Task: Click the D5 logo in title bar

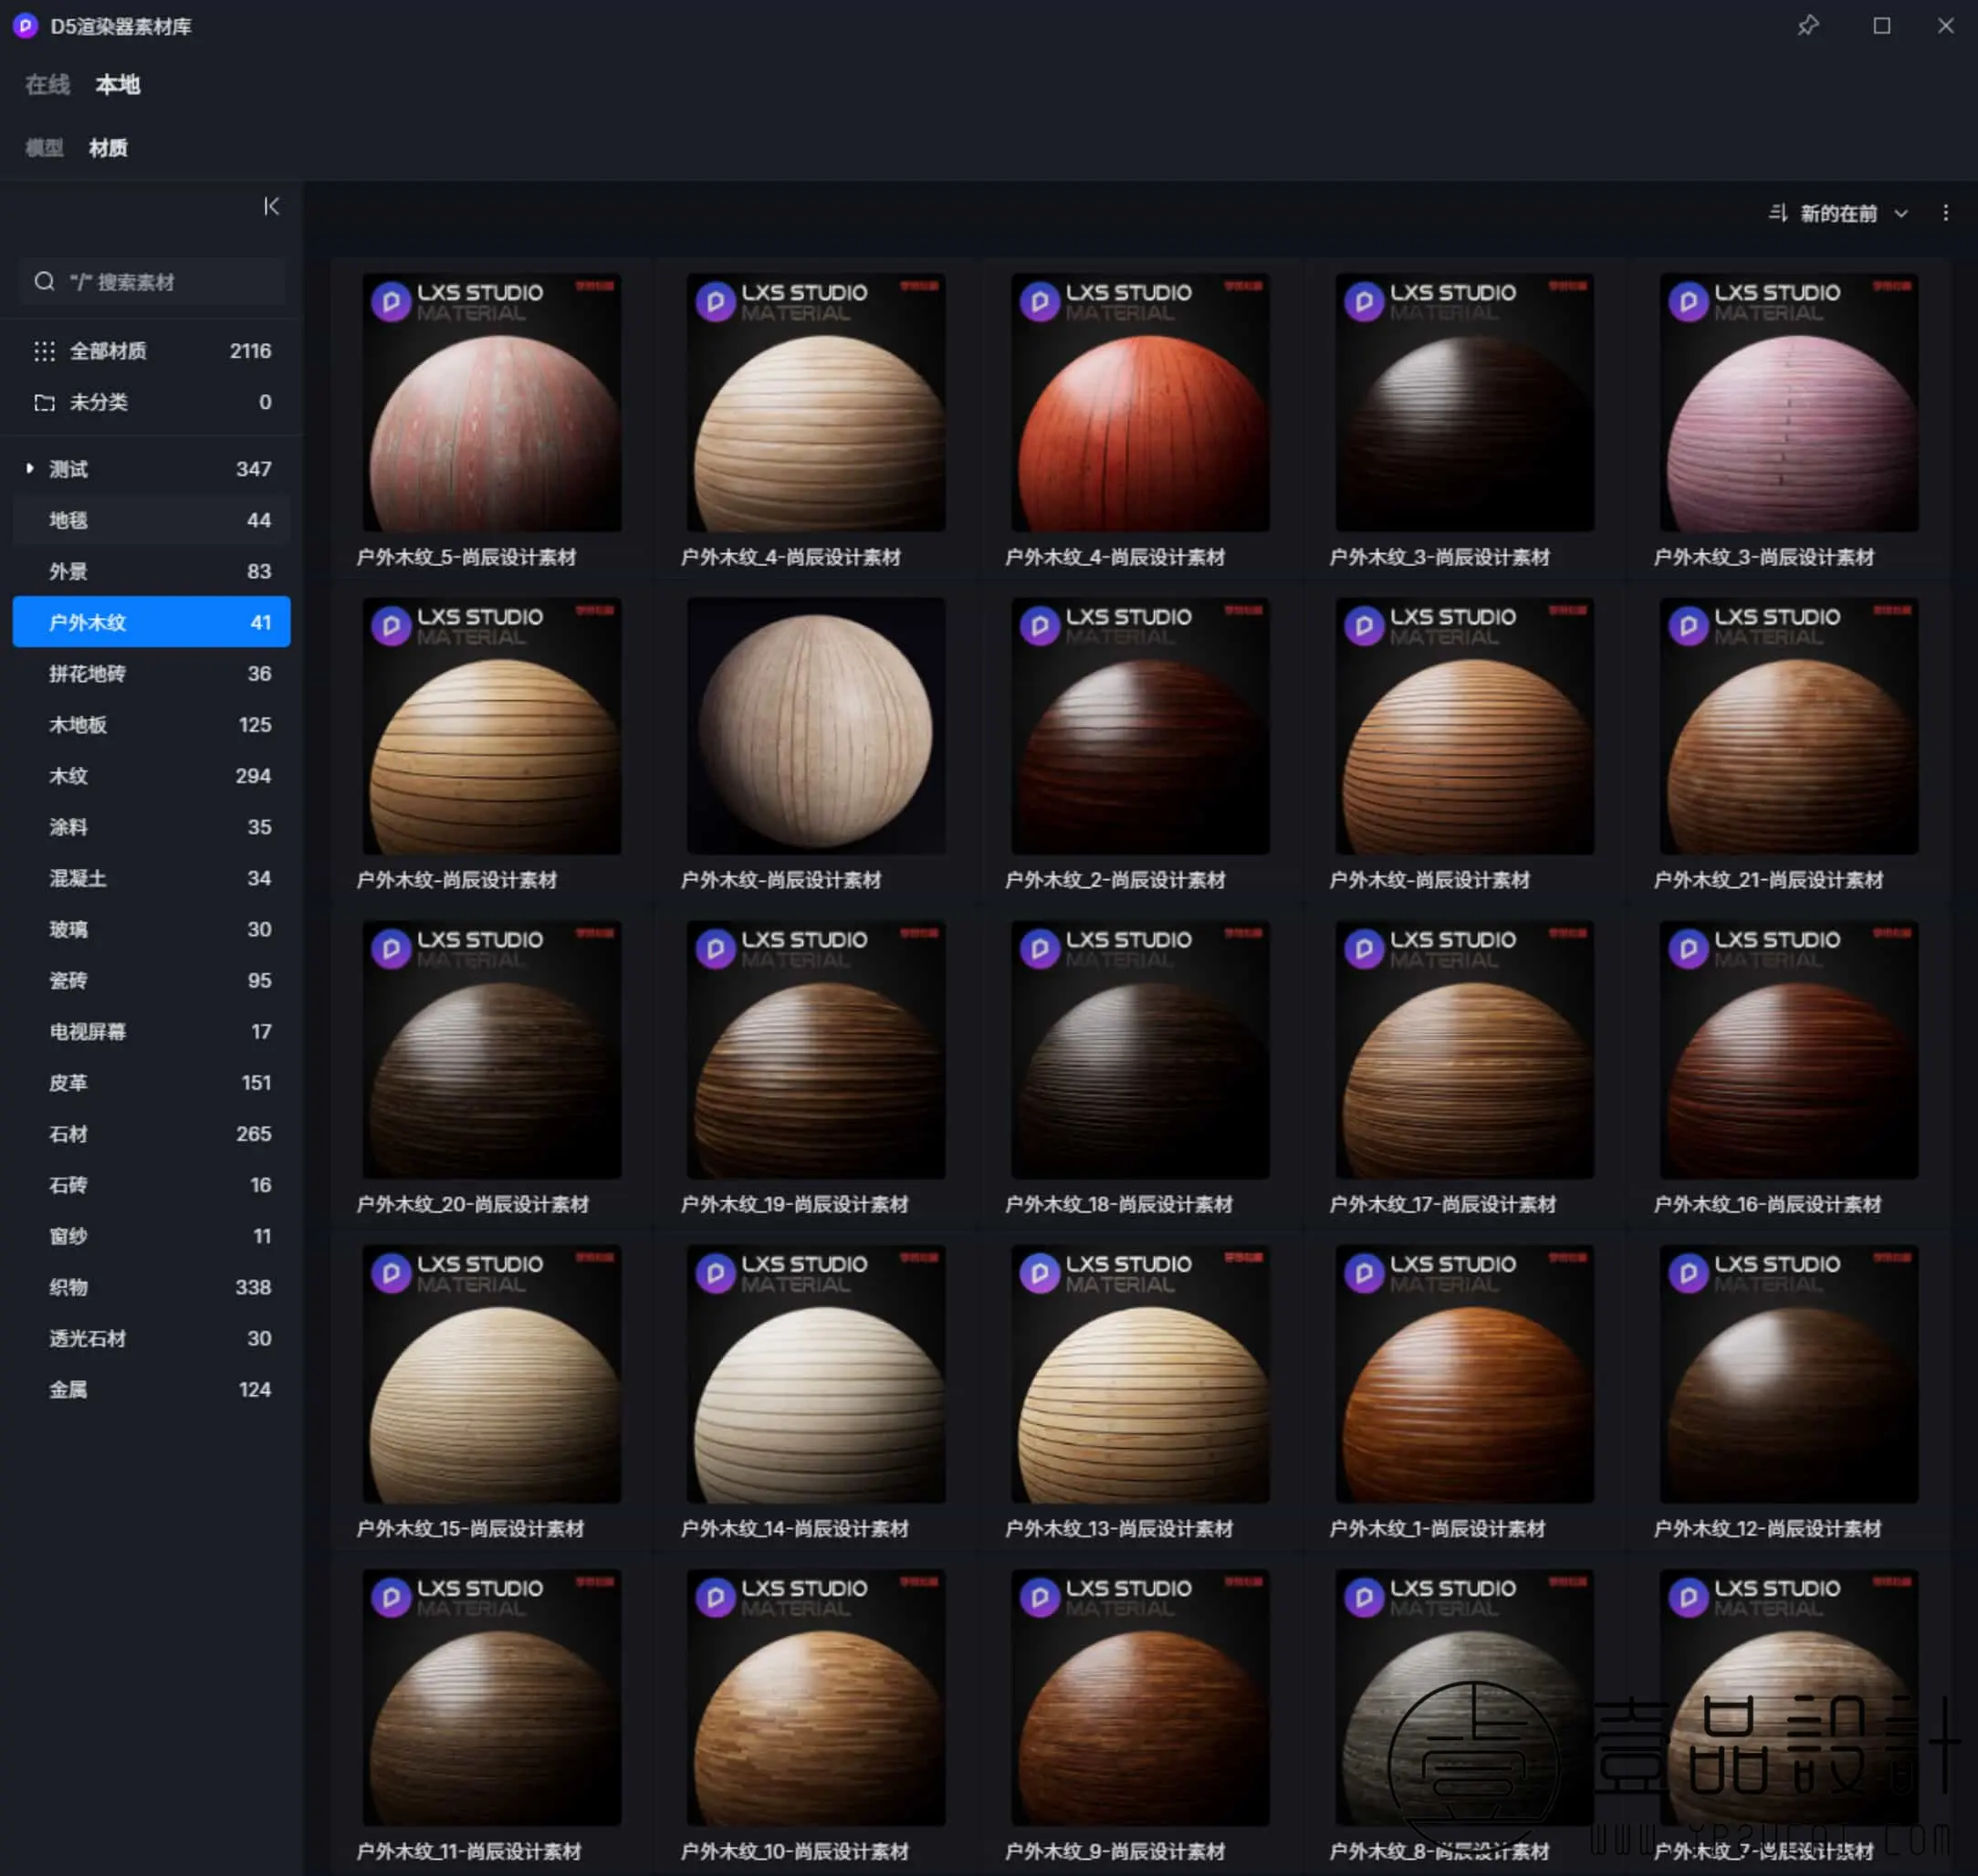Action: 25,26
